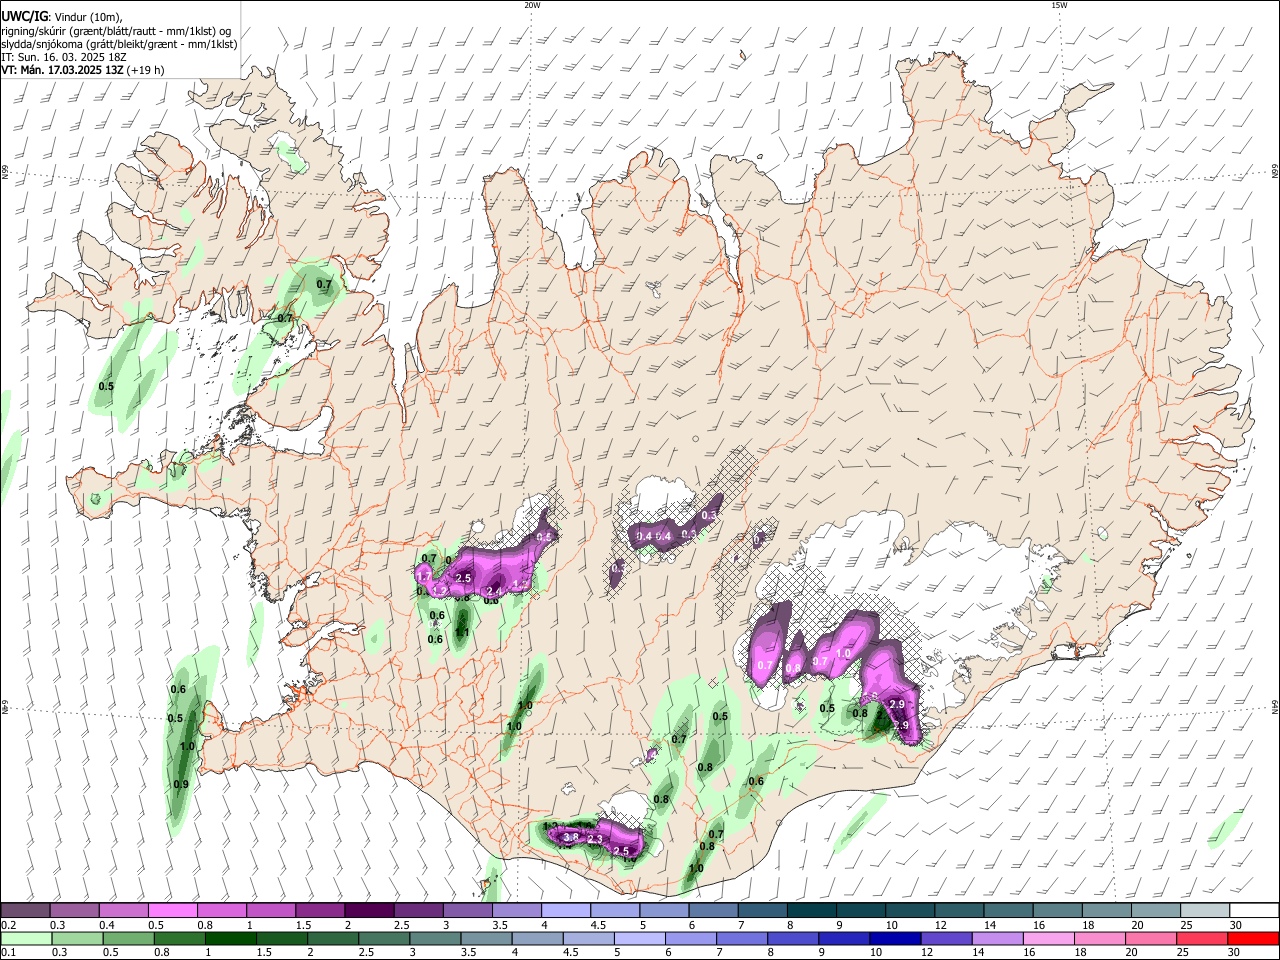Click the 'slydda/snjókoma' legend description line
Image resolution: width=1280 pixels, height=960 pixels.
pos(119,44)
